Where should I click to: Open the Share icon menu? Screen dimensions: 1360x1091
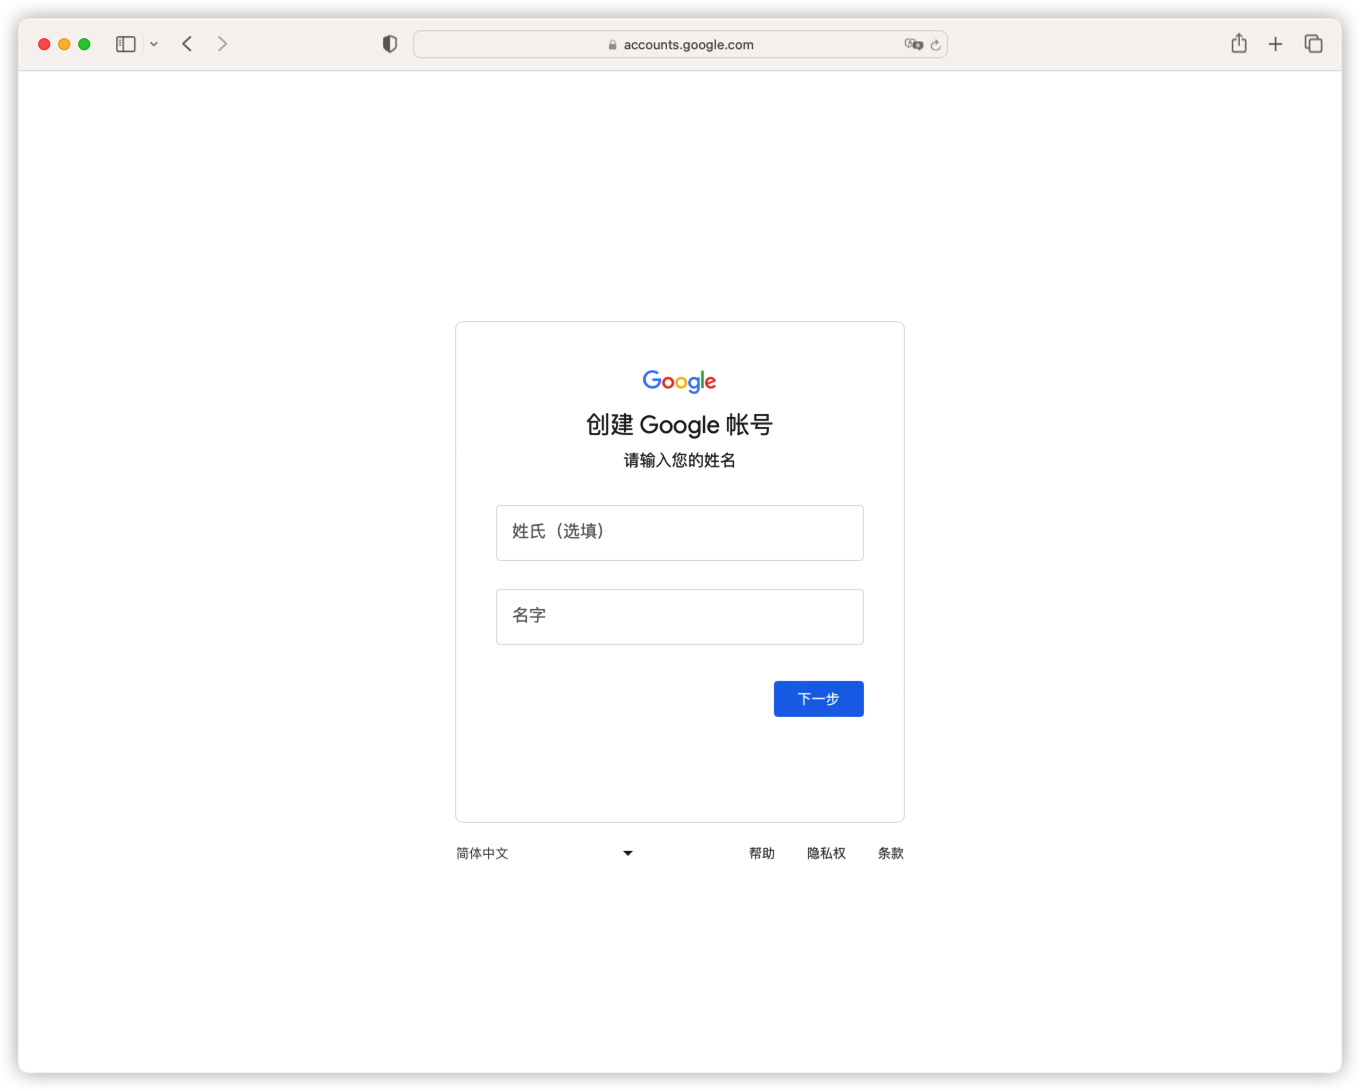point(1239,43)
